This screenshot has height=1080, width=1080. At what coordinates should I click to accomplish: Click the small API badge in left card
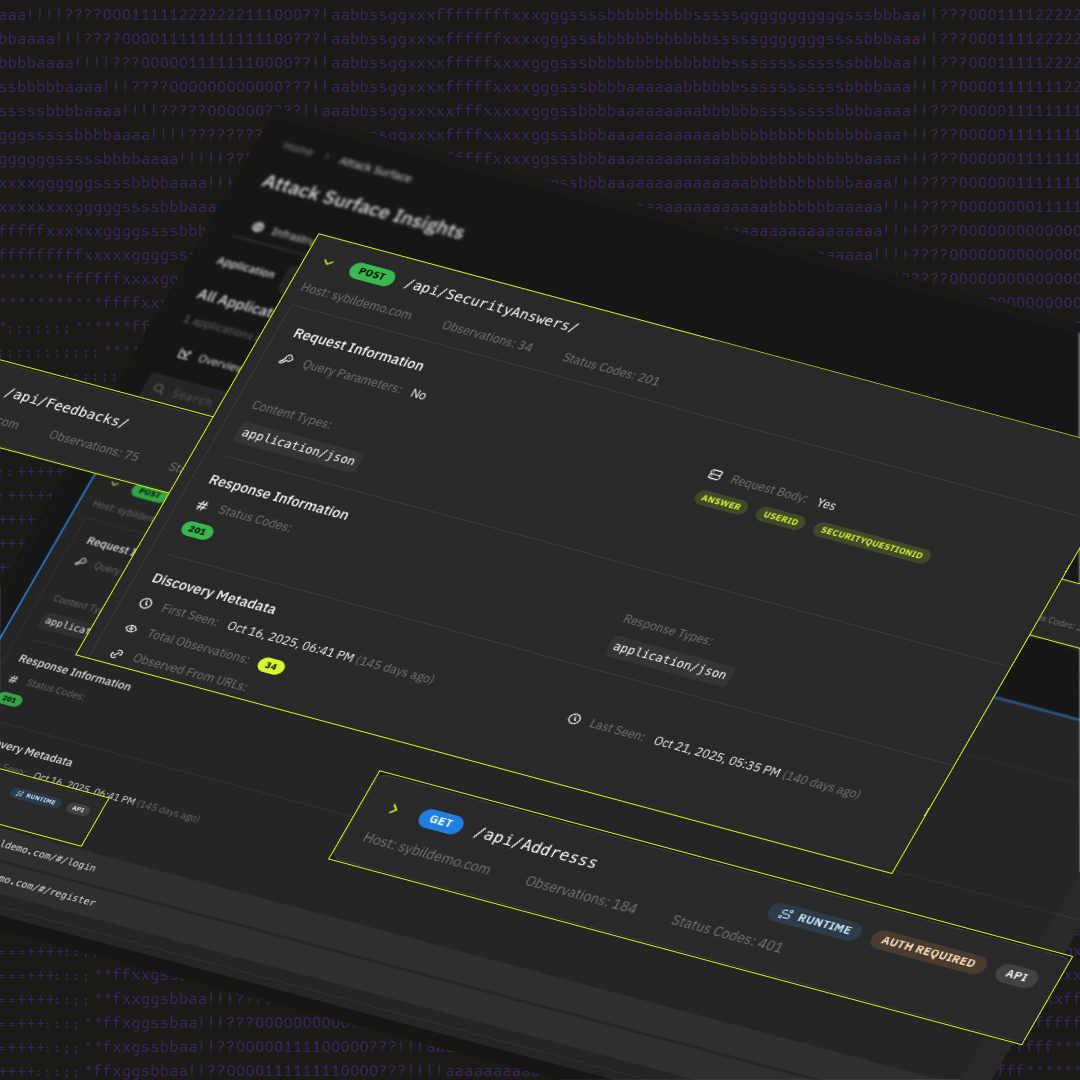coord(78,809)
